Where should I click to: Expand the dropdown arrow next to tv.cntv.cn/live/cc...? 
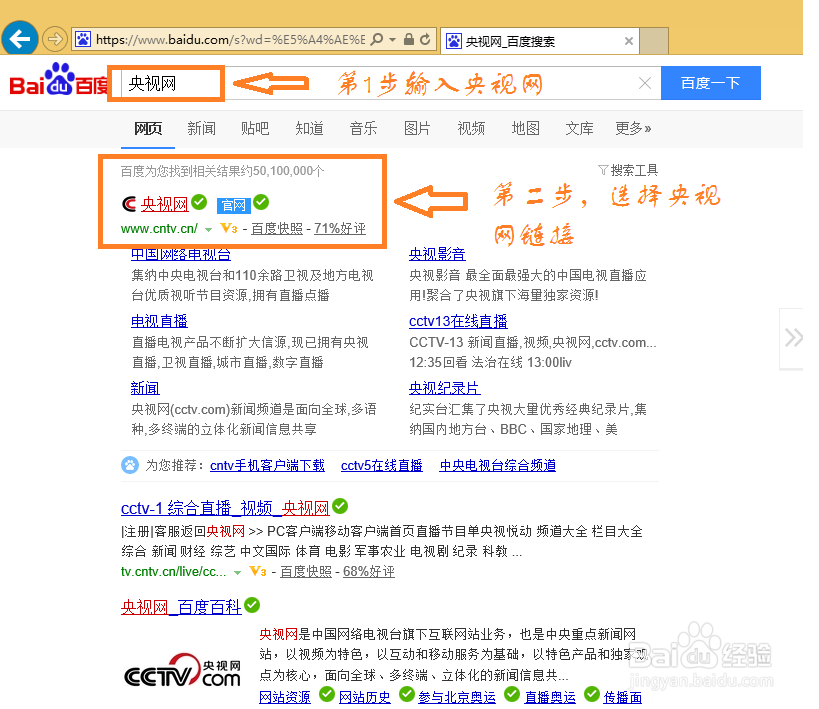point(237,573)
